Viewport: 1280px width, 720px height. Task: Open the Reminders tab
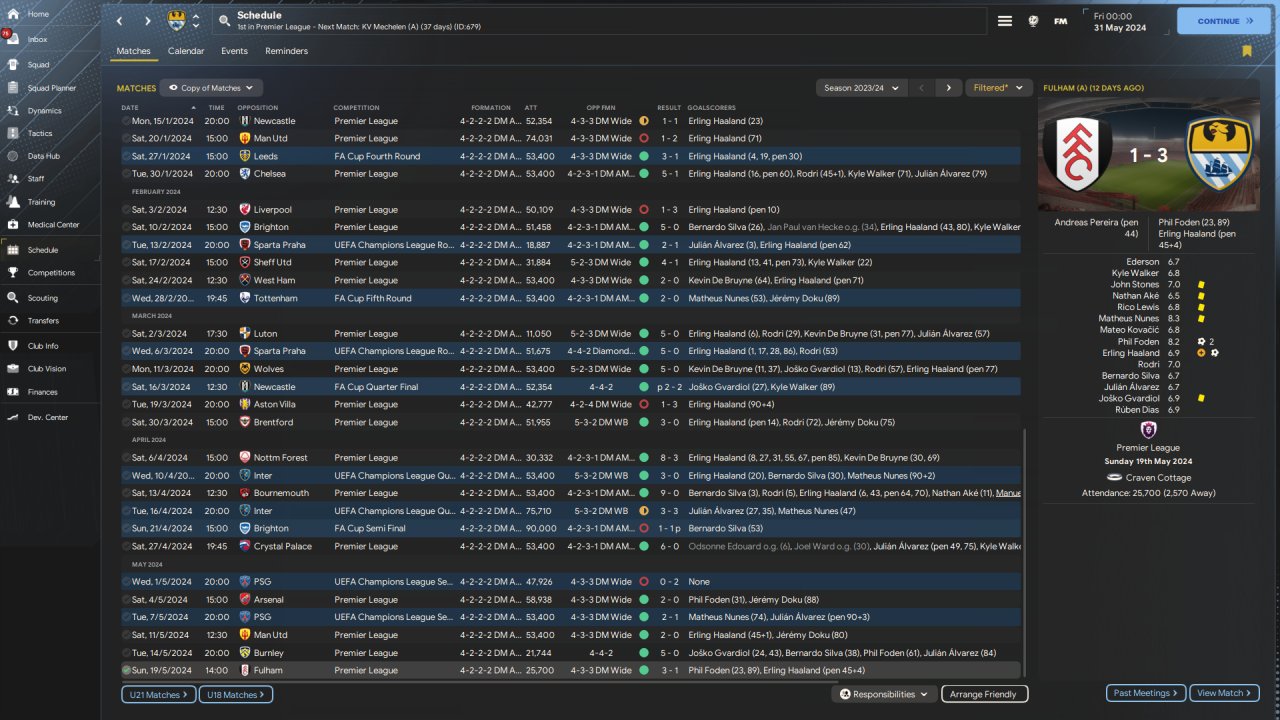(x=287, y=51)
